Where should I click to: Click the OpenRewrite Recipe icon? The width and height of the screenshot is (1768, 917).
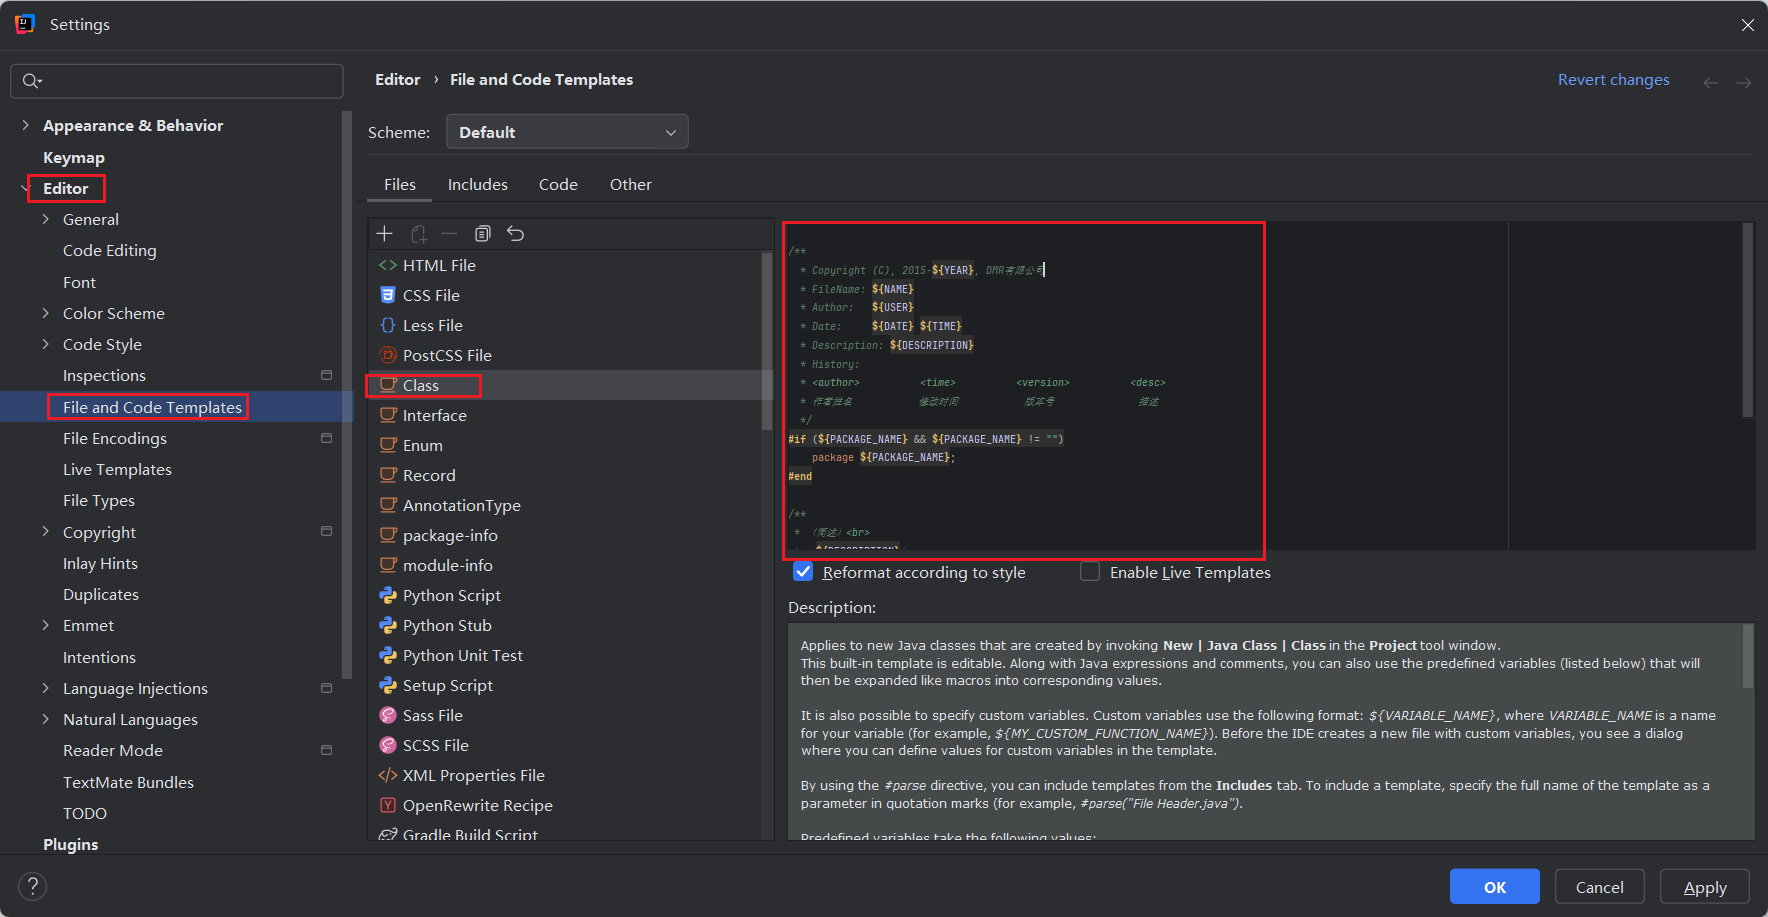point(388,805)
